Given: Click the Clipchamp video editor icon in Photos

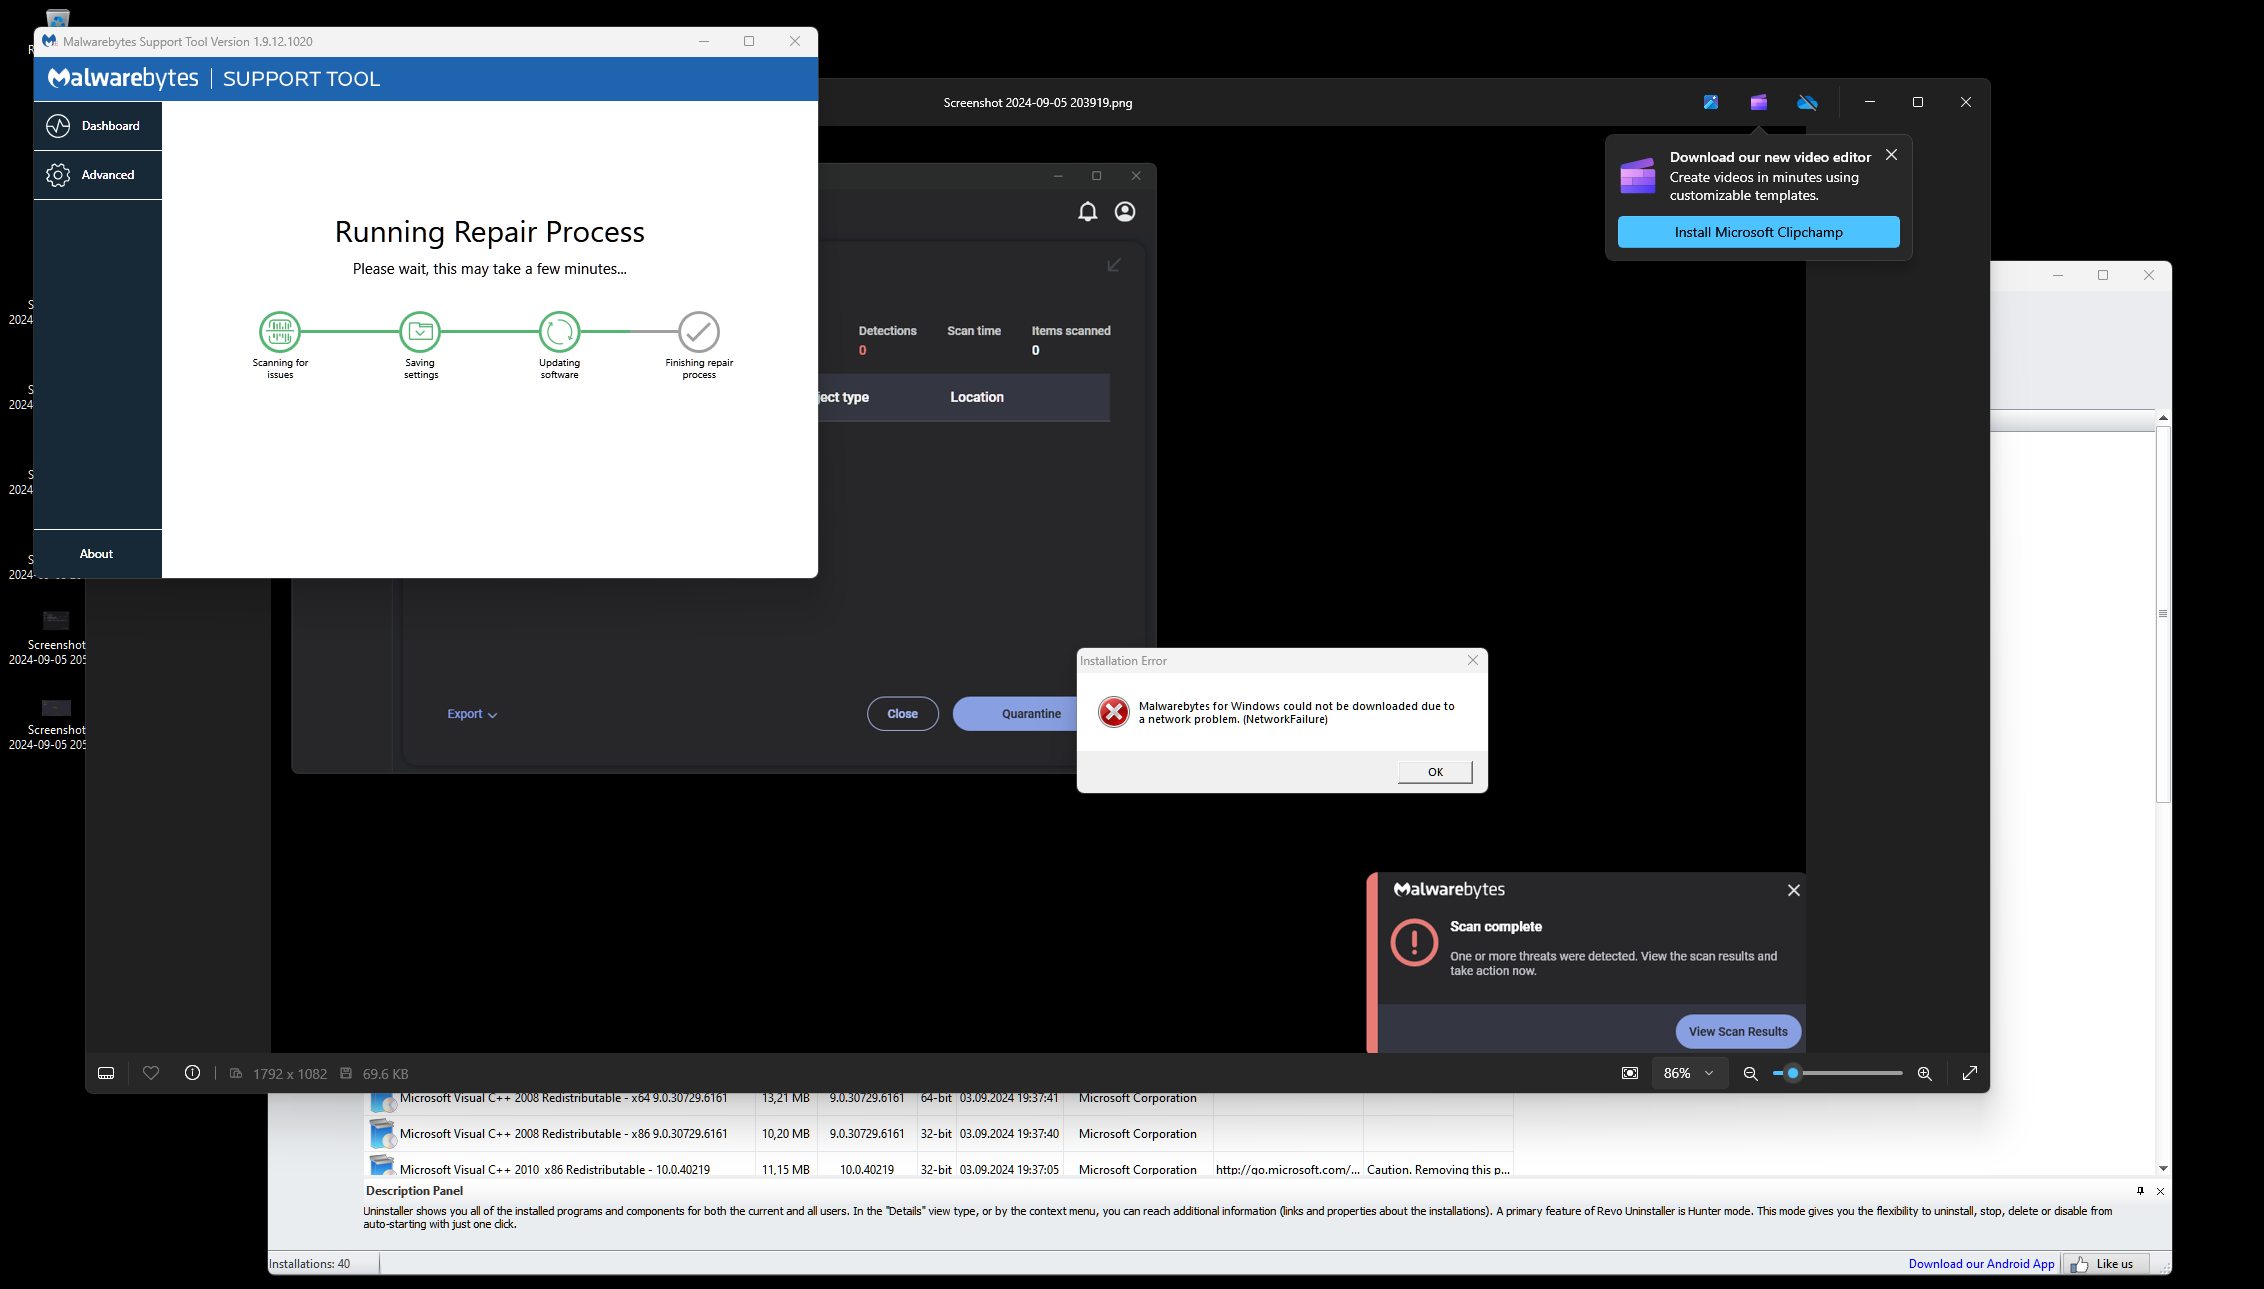Looking at the screenshot, I should click(1759, 102).
